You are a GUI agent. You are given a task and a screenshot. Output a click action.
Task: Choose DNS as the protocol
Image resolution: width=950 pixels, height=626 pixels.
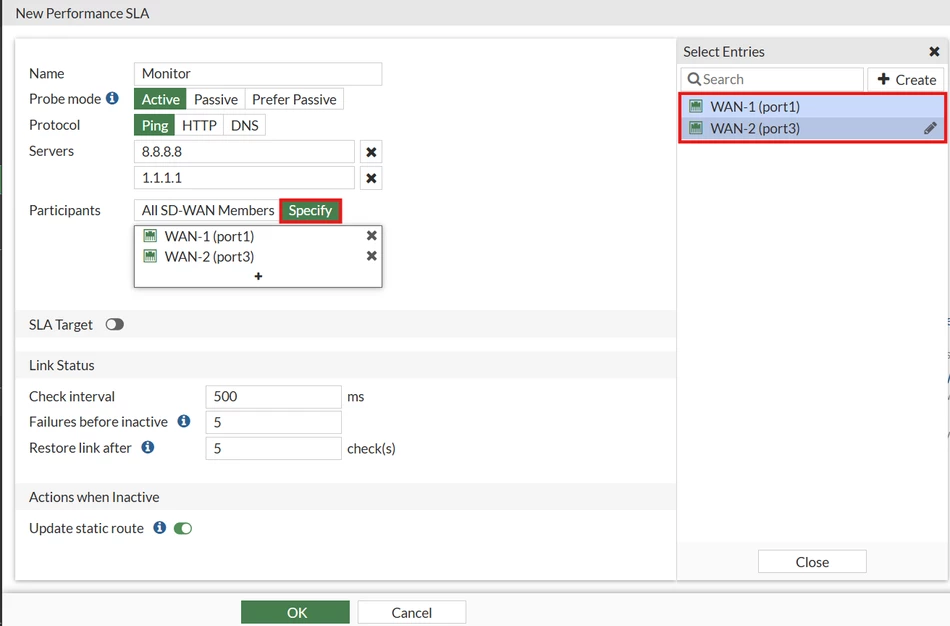coord(245,125)
